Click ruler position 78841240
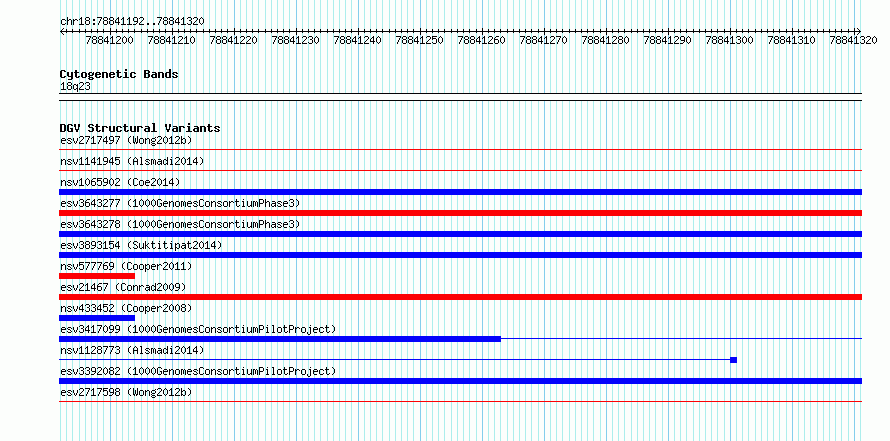 tap(358, 40)
